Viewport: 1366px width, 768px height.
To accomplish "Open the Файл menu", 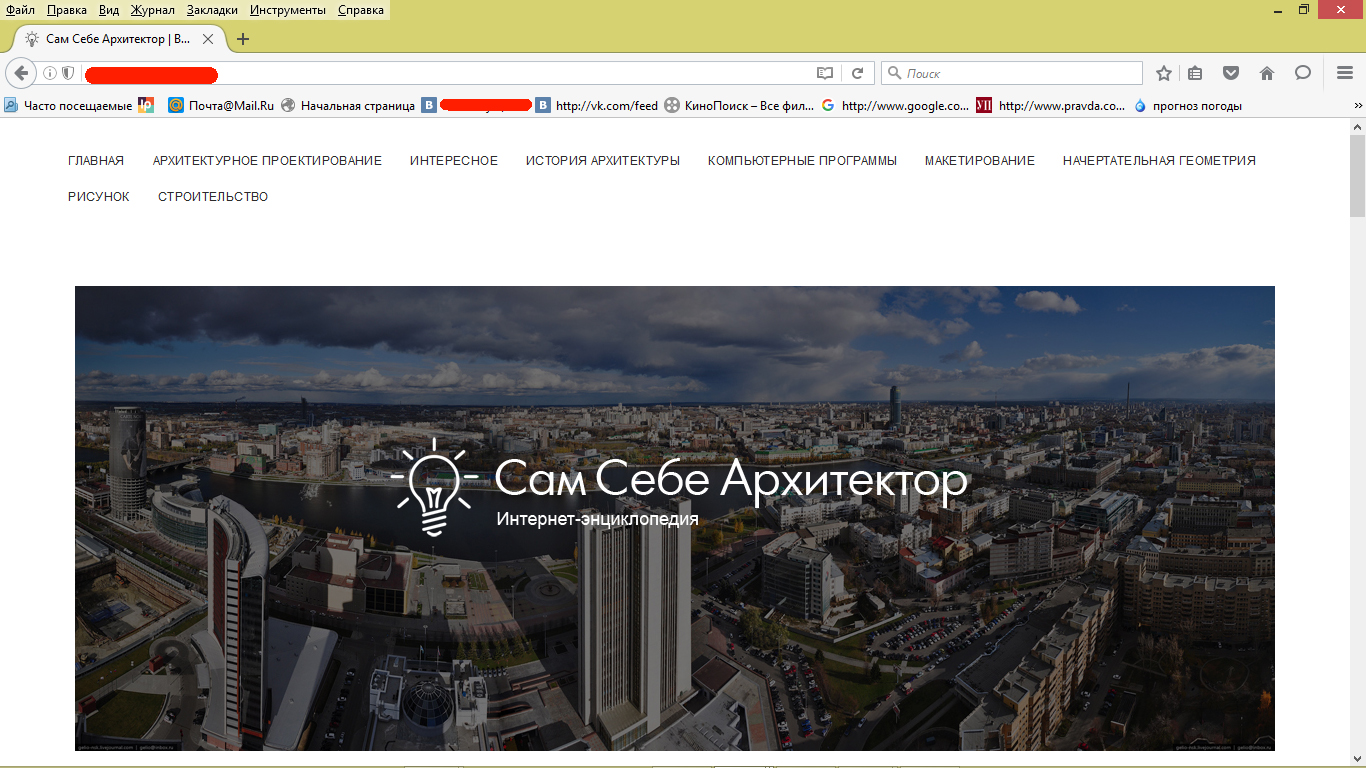I will (x=20, y=10).
